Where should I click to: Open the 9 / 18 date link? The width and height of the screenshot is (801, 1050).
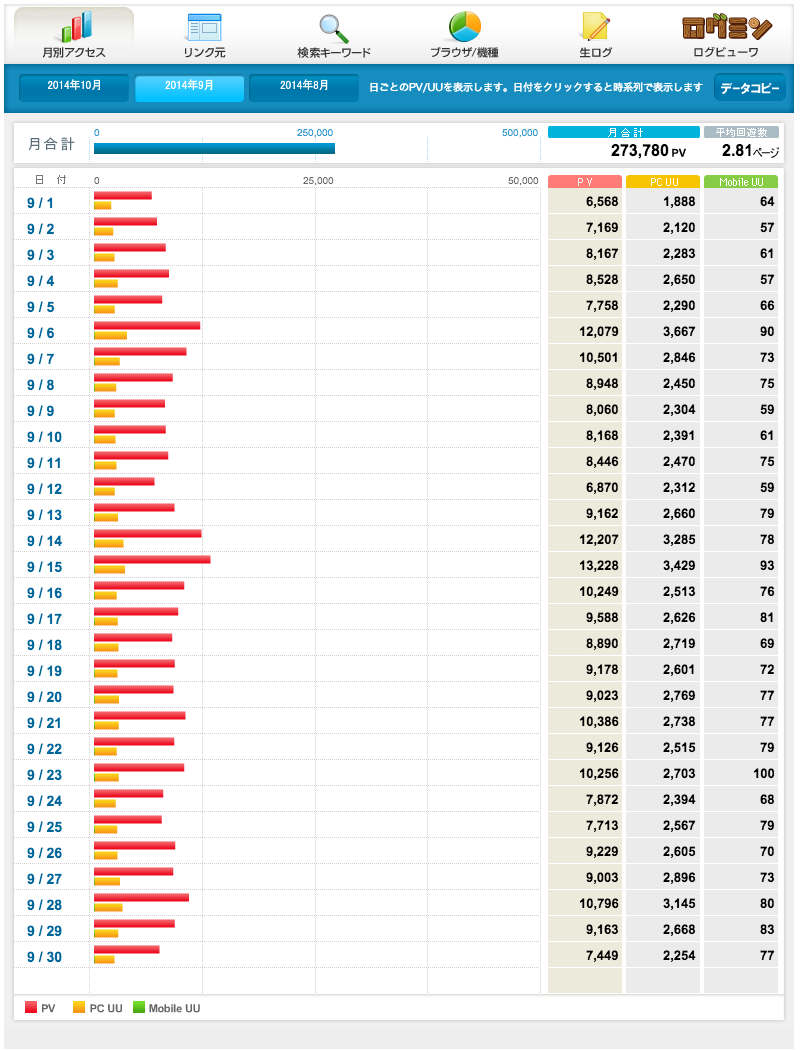point(44,646)
